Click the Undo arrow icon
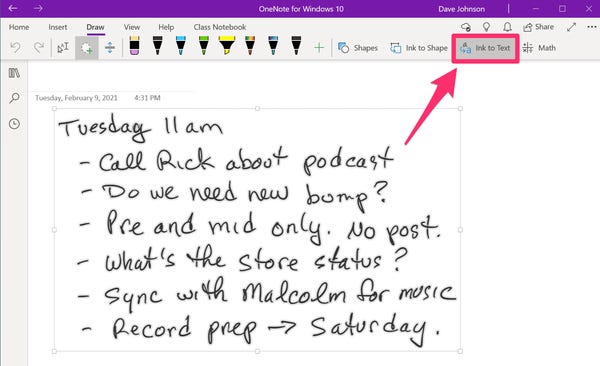The image size is (600, 366). pos(15,48)
